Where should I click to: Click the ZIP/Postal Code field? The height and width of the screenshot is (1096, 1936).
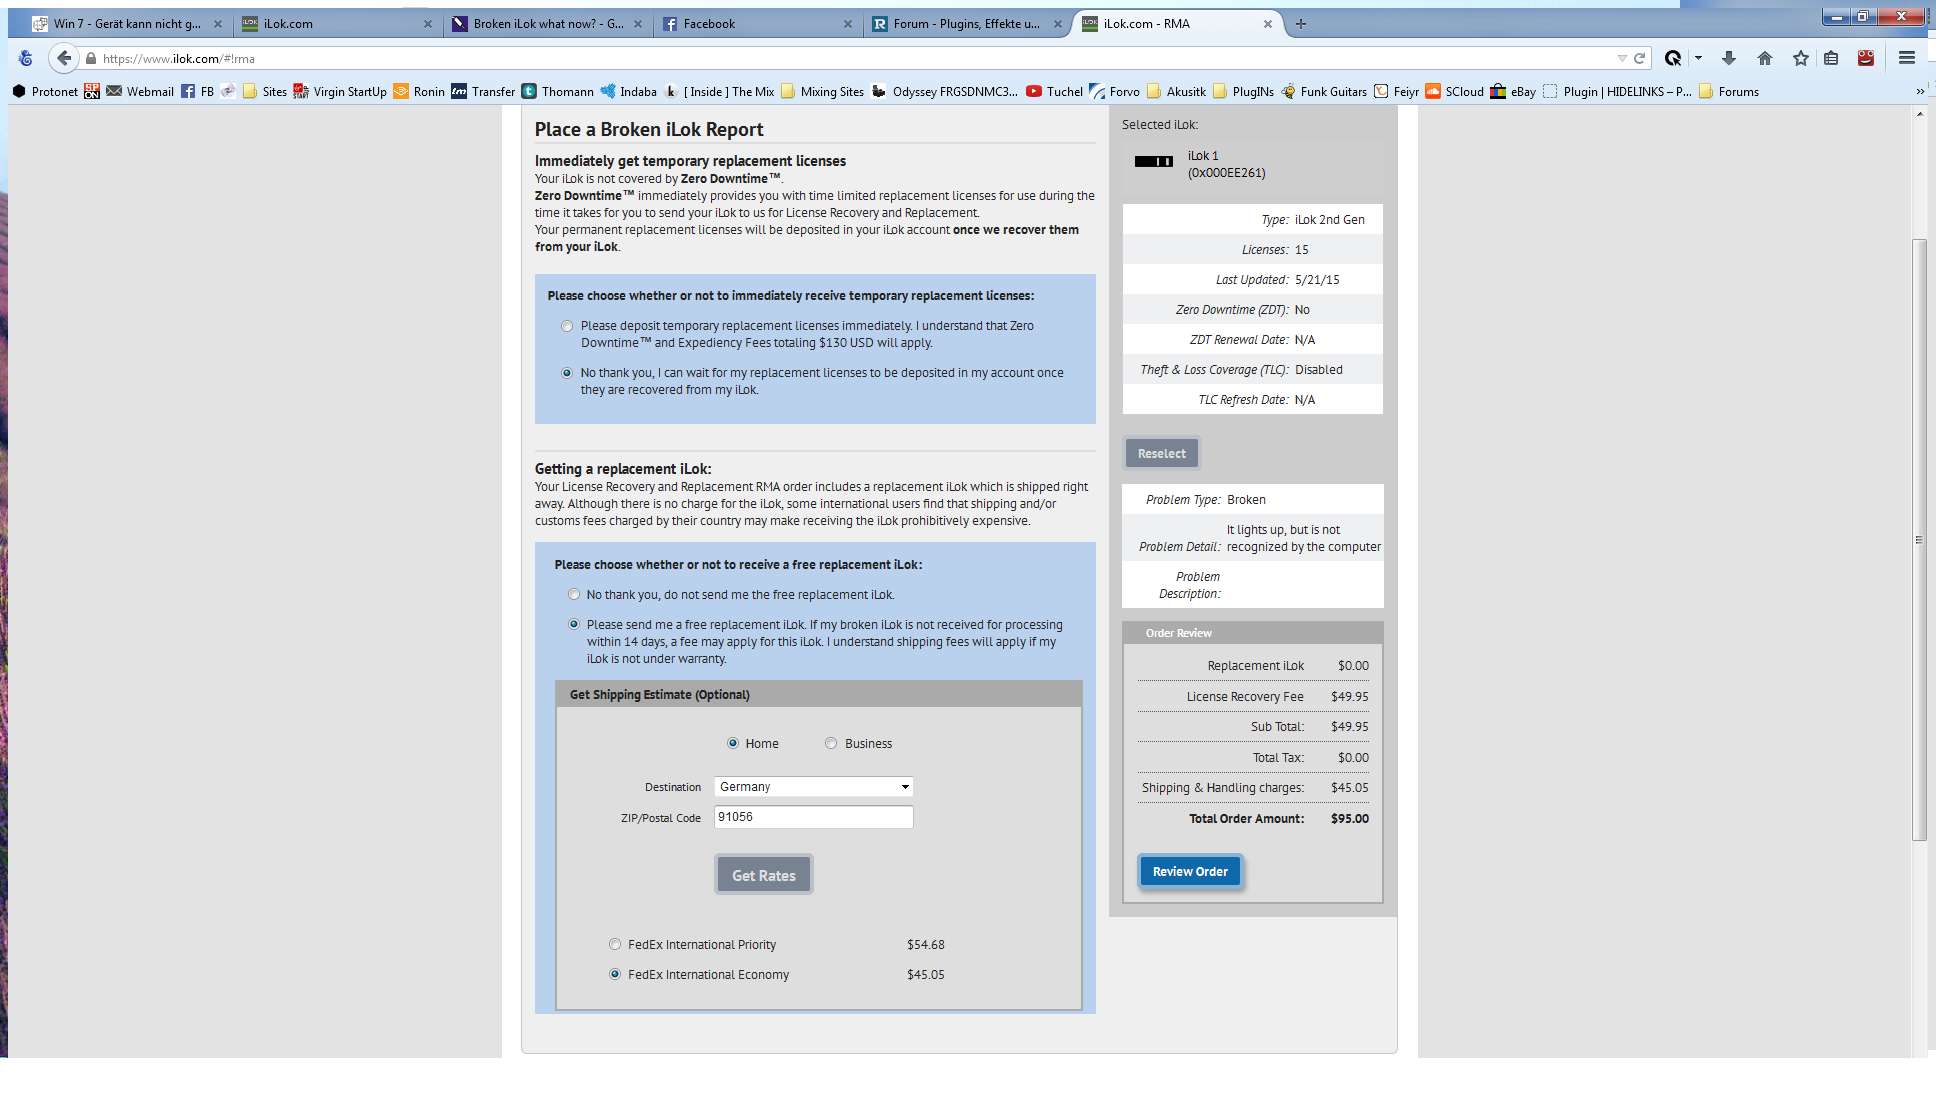tap(813, 817)
